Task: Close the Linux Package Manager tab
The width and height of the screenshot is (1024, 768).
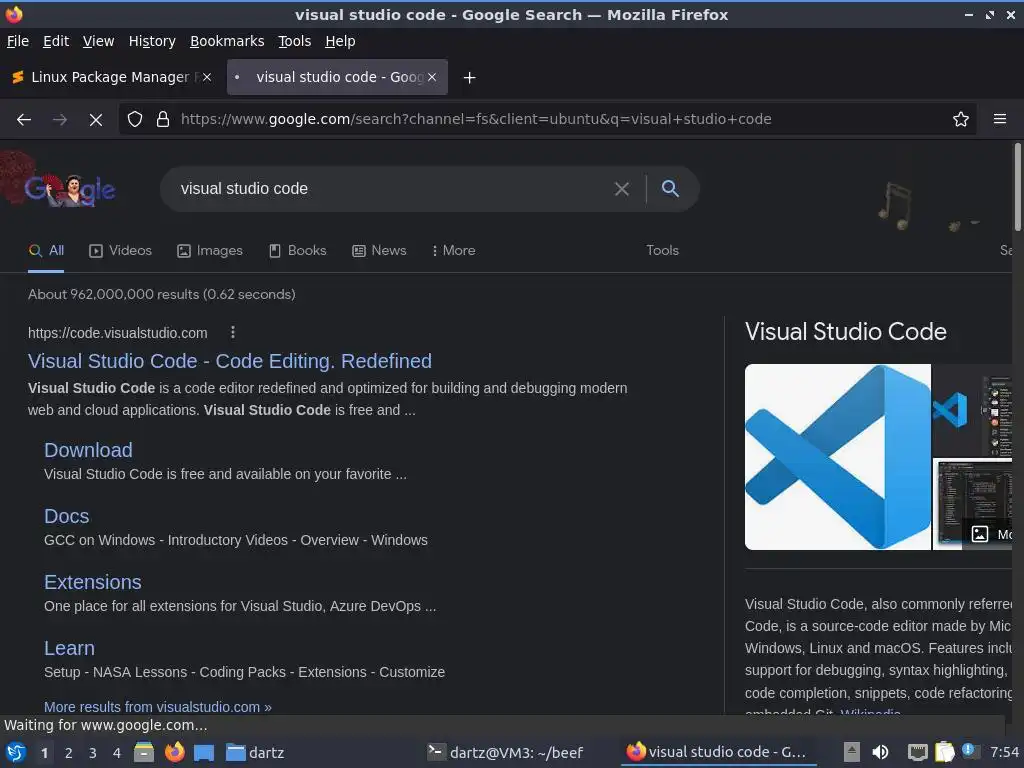Action: 207,77
